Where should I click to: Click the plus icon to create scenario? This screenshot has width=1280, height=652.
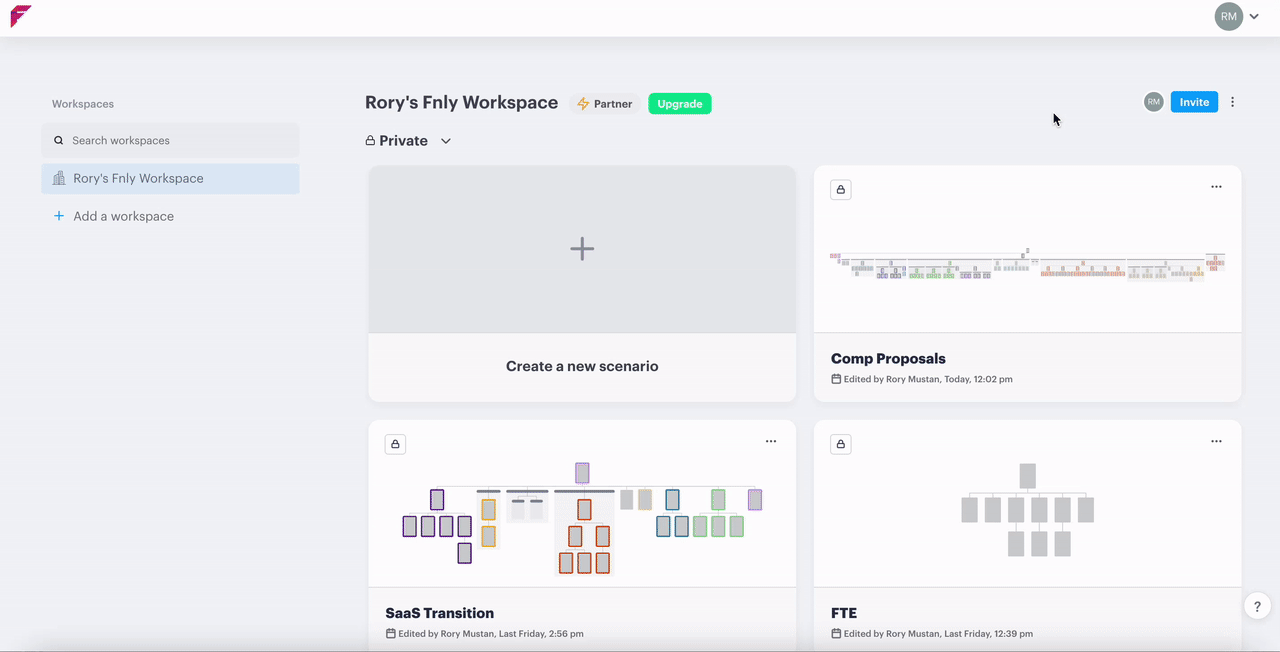coord(582,249)
